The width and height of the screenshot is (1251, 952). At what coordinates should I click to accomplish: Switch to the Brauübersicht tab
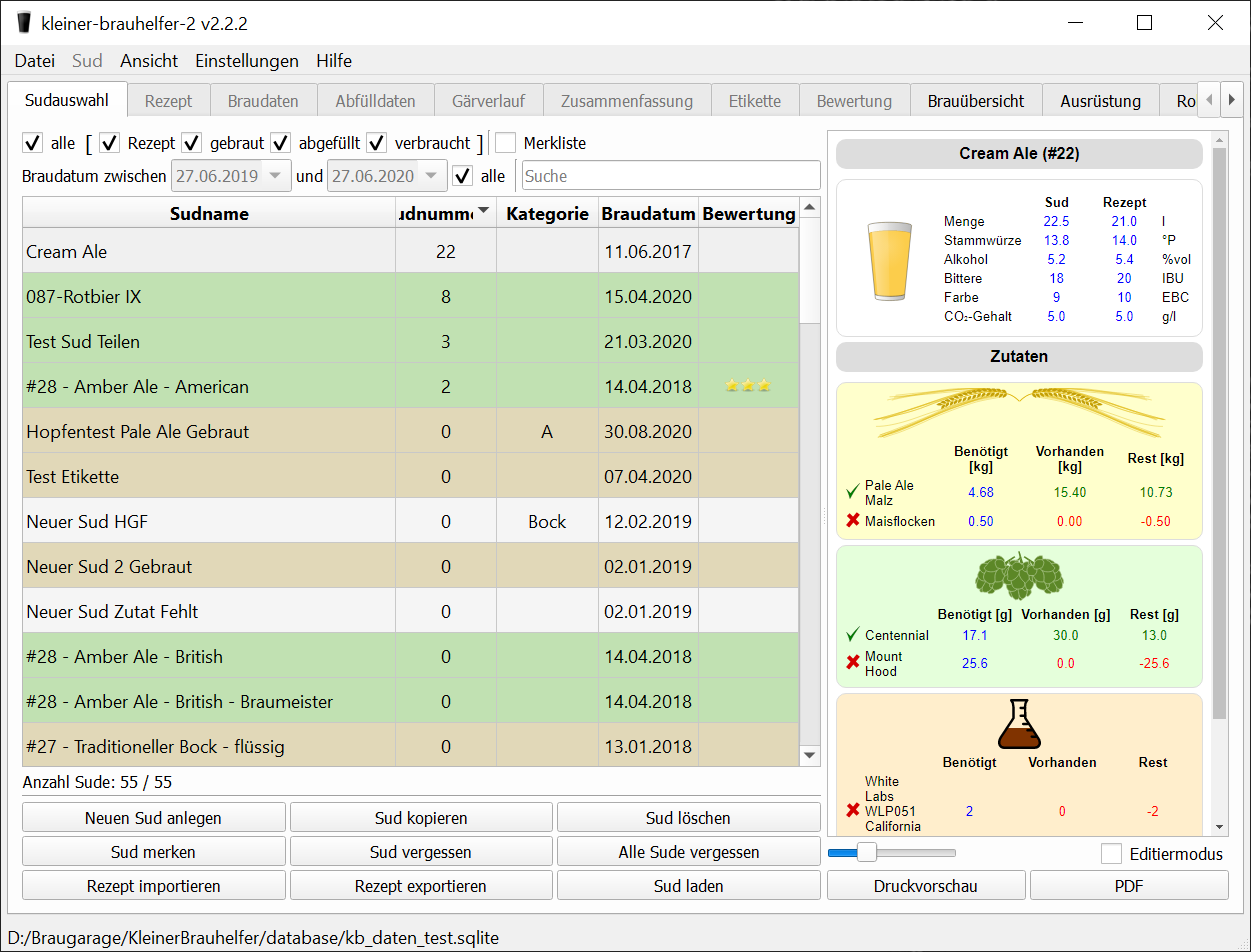tap(975, 101)
